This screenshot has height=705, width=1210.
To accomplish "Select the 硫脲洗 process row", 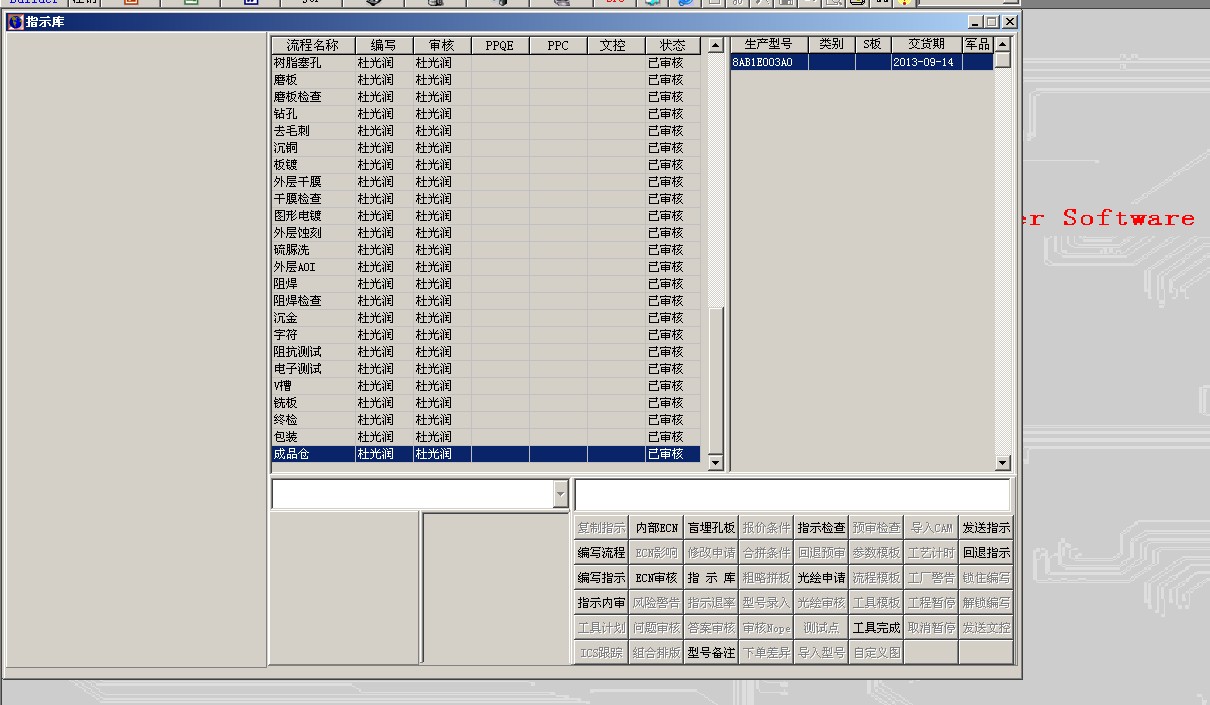I will pyautogui.click(x=486, y=250).
